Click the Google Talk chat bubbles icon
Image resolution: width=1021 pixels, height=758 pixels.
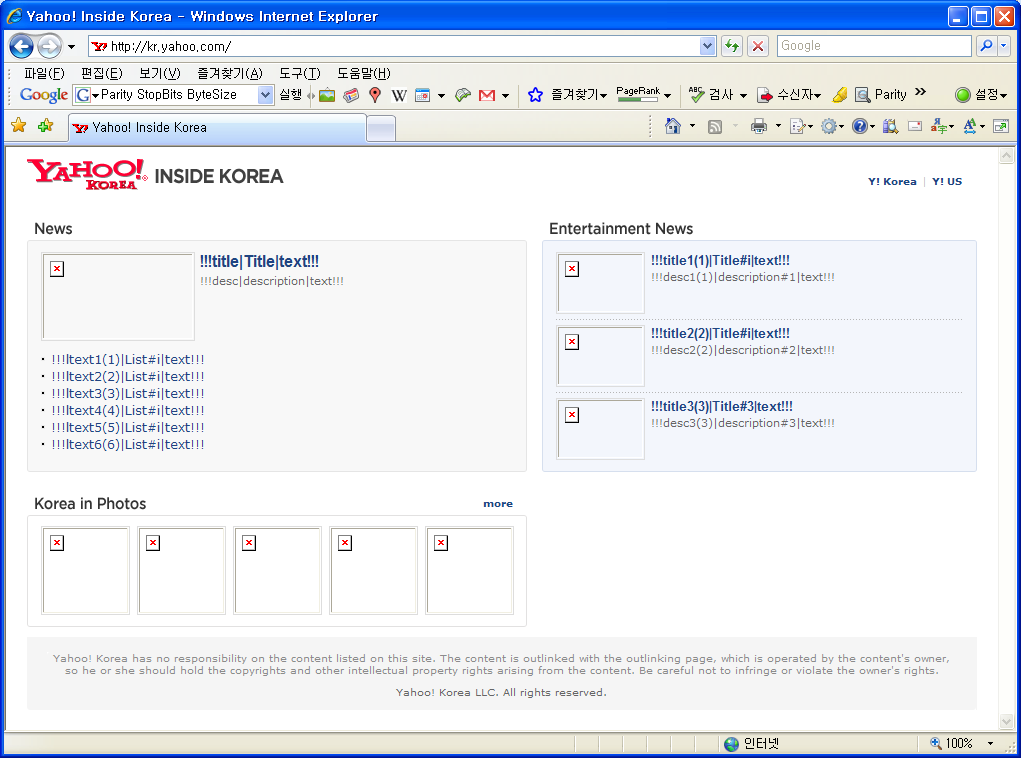tap(463, 95)
